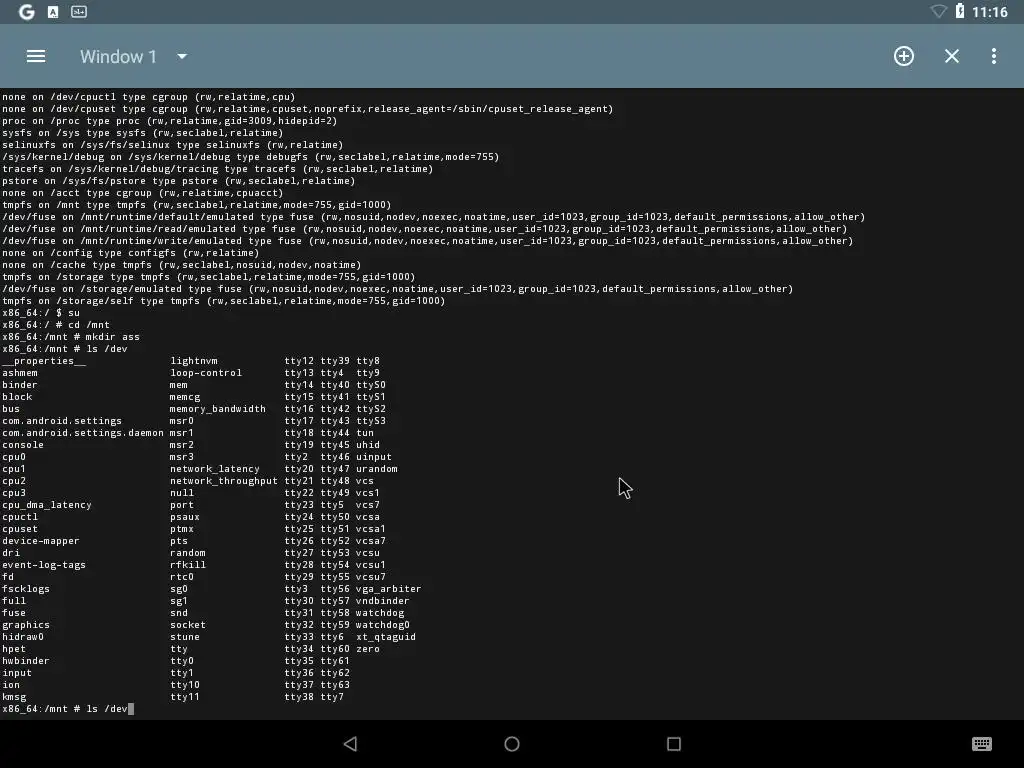Click 'vga_arbiter' entry in listing
Image resolution: width=1024 pixels, height=768 pixels.
tap(389, 589)
